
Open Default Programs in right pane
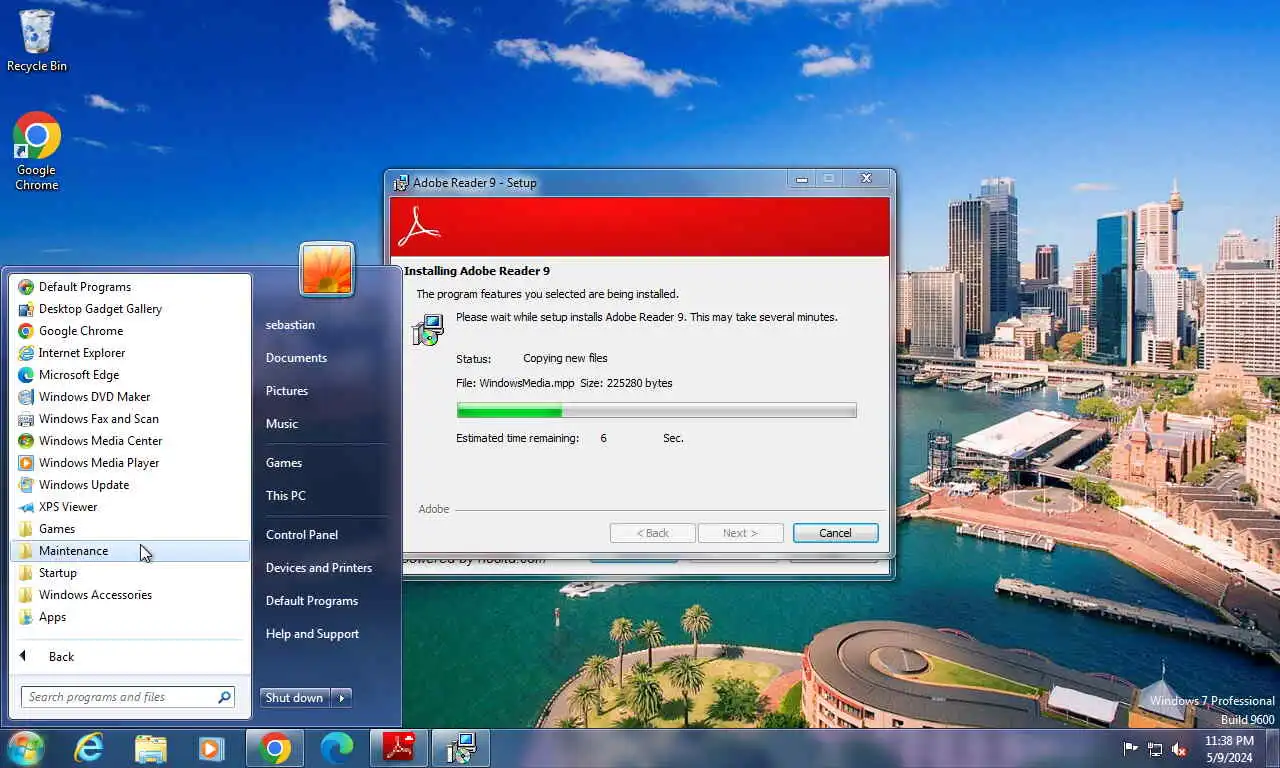click(312, 601)
